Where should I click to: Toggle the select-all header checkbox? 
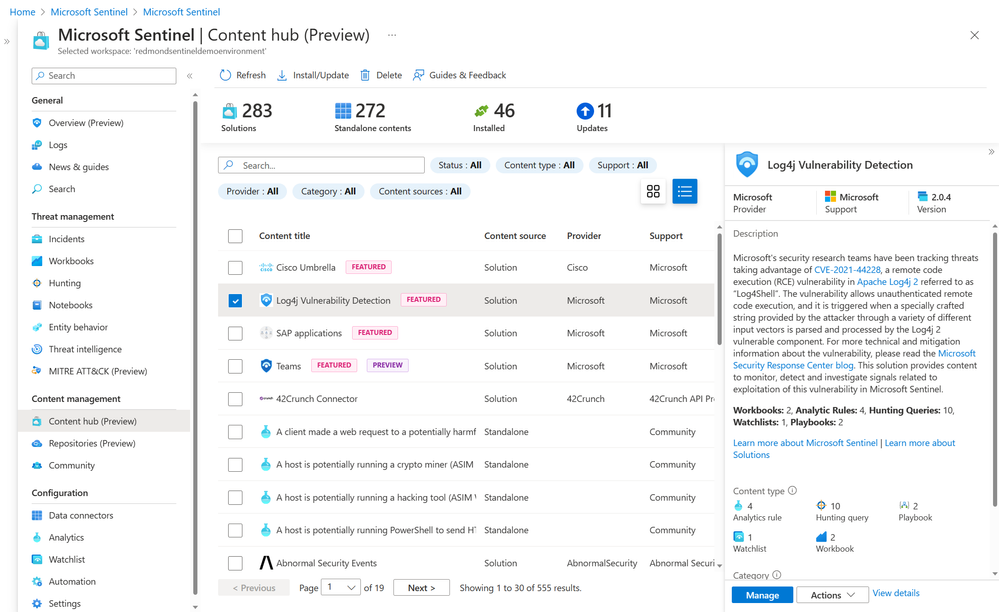(235, 236)
